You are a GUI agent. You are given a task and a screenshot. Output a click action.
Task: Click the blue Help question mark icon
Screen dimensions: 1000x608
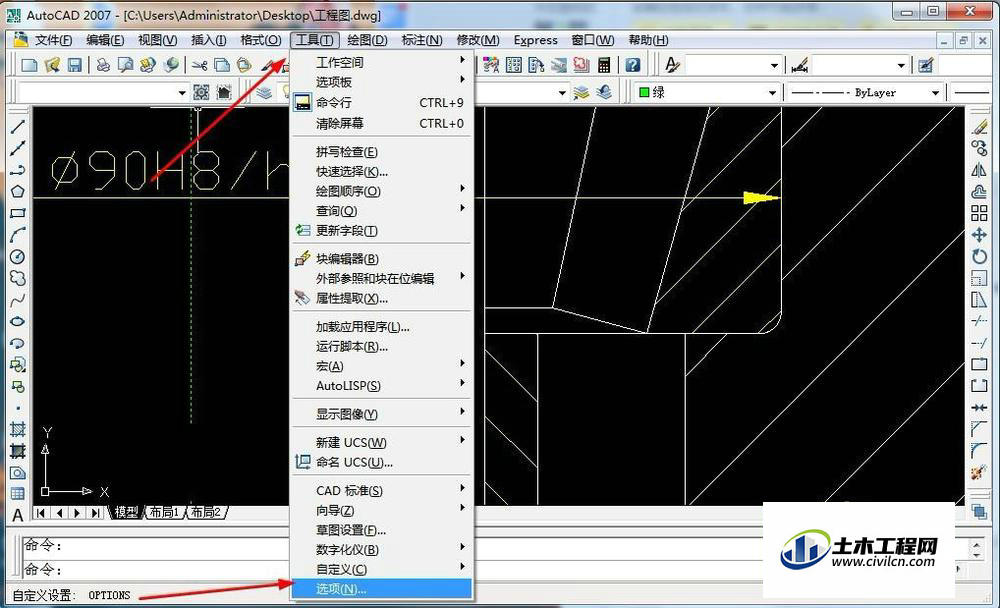click(632, 64)
